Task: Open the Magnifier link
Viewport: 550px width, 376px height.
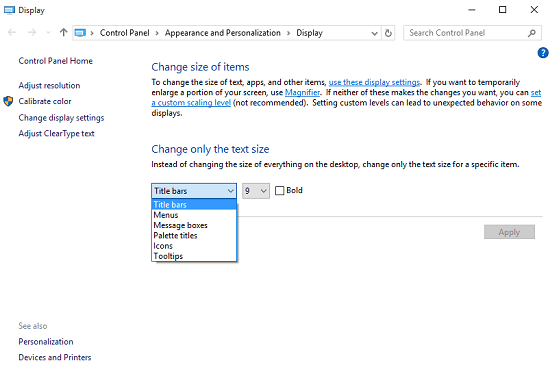Action: [302, 93]
